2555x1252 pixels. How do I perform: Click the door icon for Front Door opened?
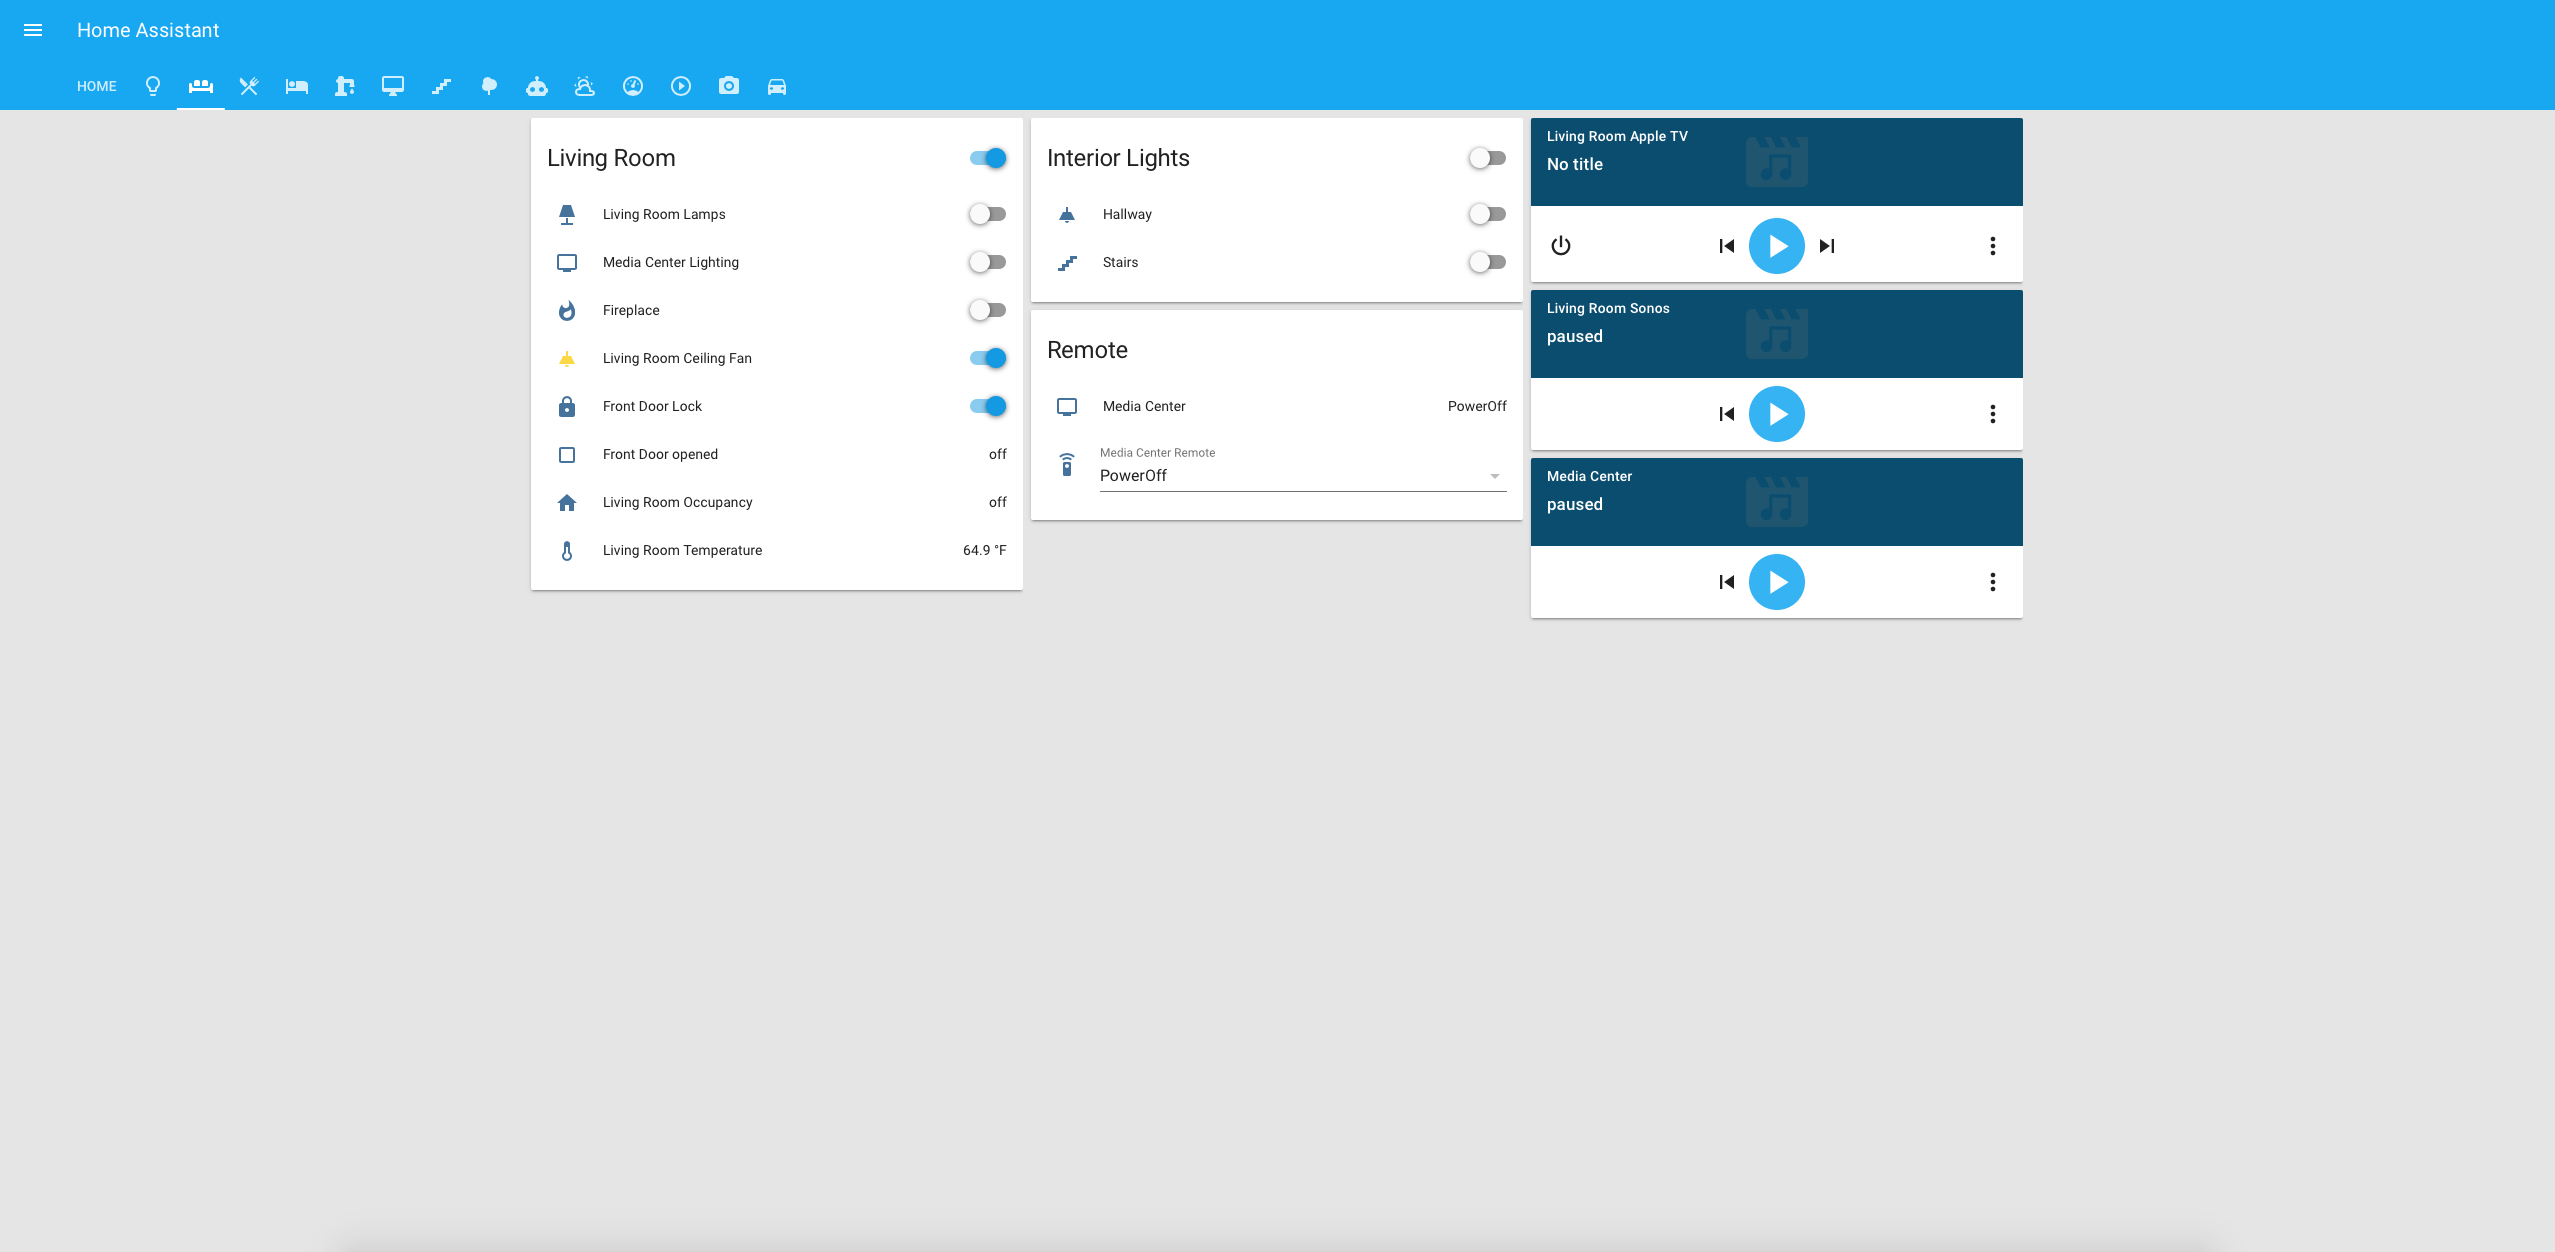(x=567, y=453)
